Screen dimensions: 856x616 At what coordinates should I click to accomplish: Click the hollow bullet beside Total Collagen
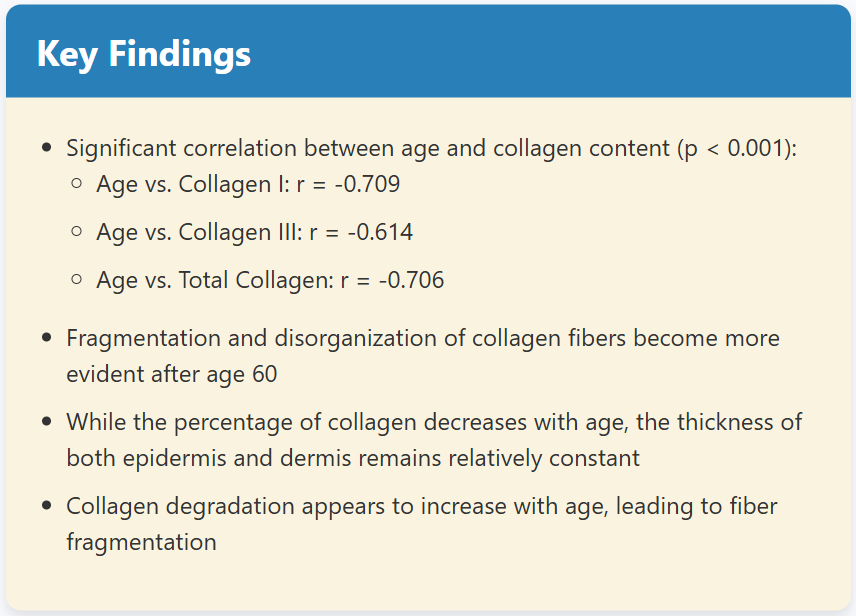pyautogui.click(x=76, y=280)
